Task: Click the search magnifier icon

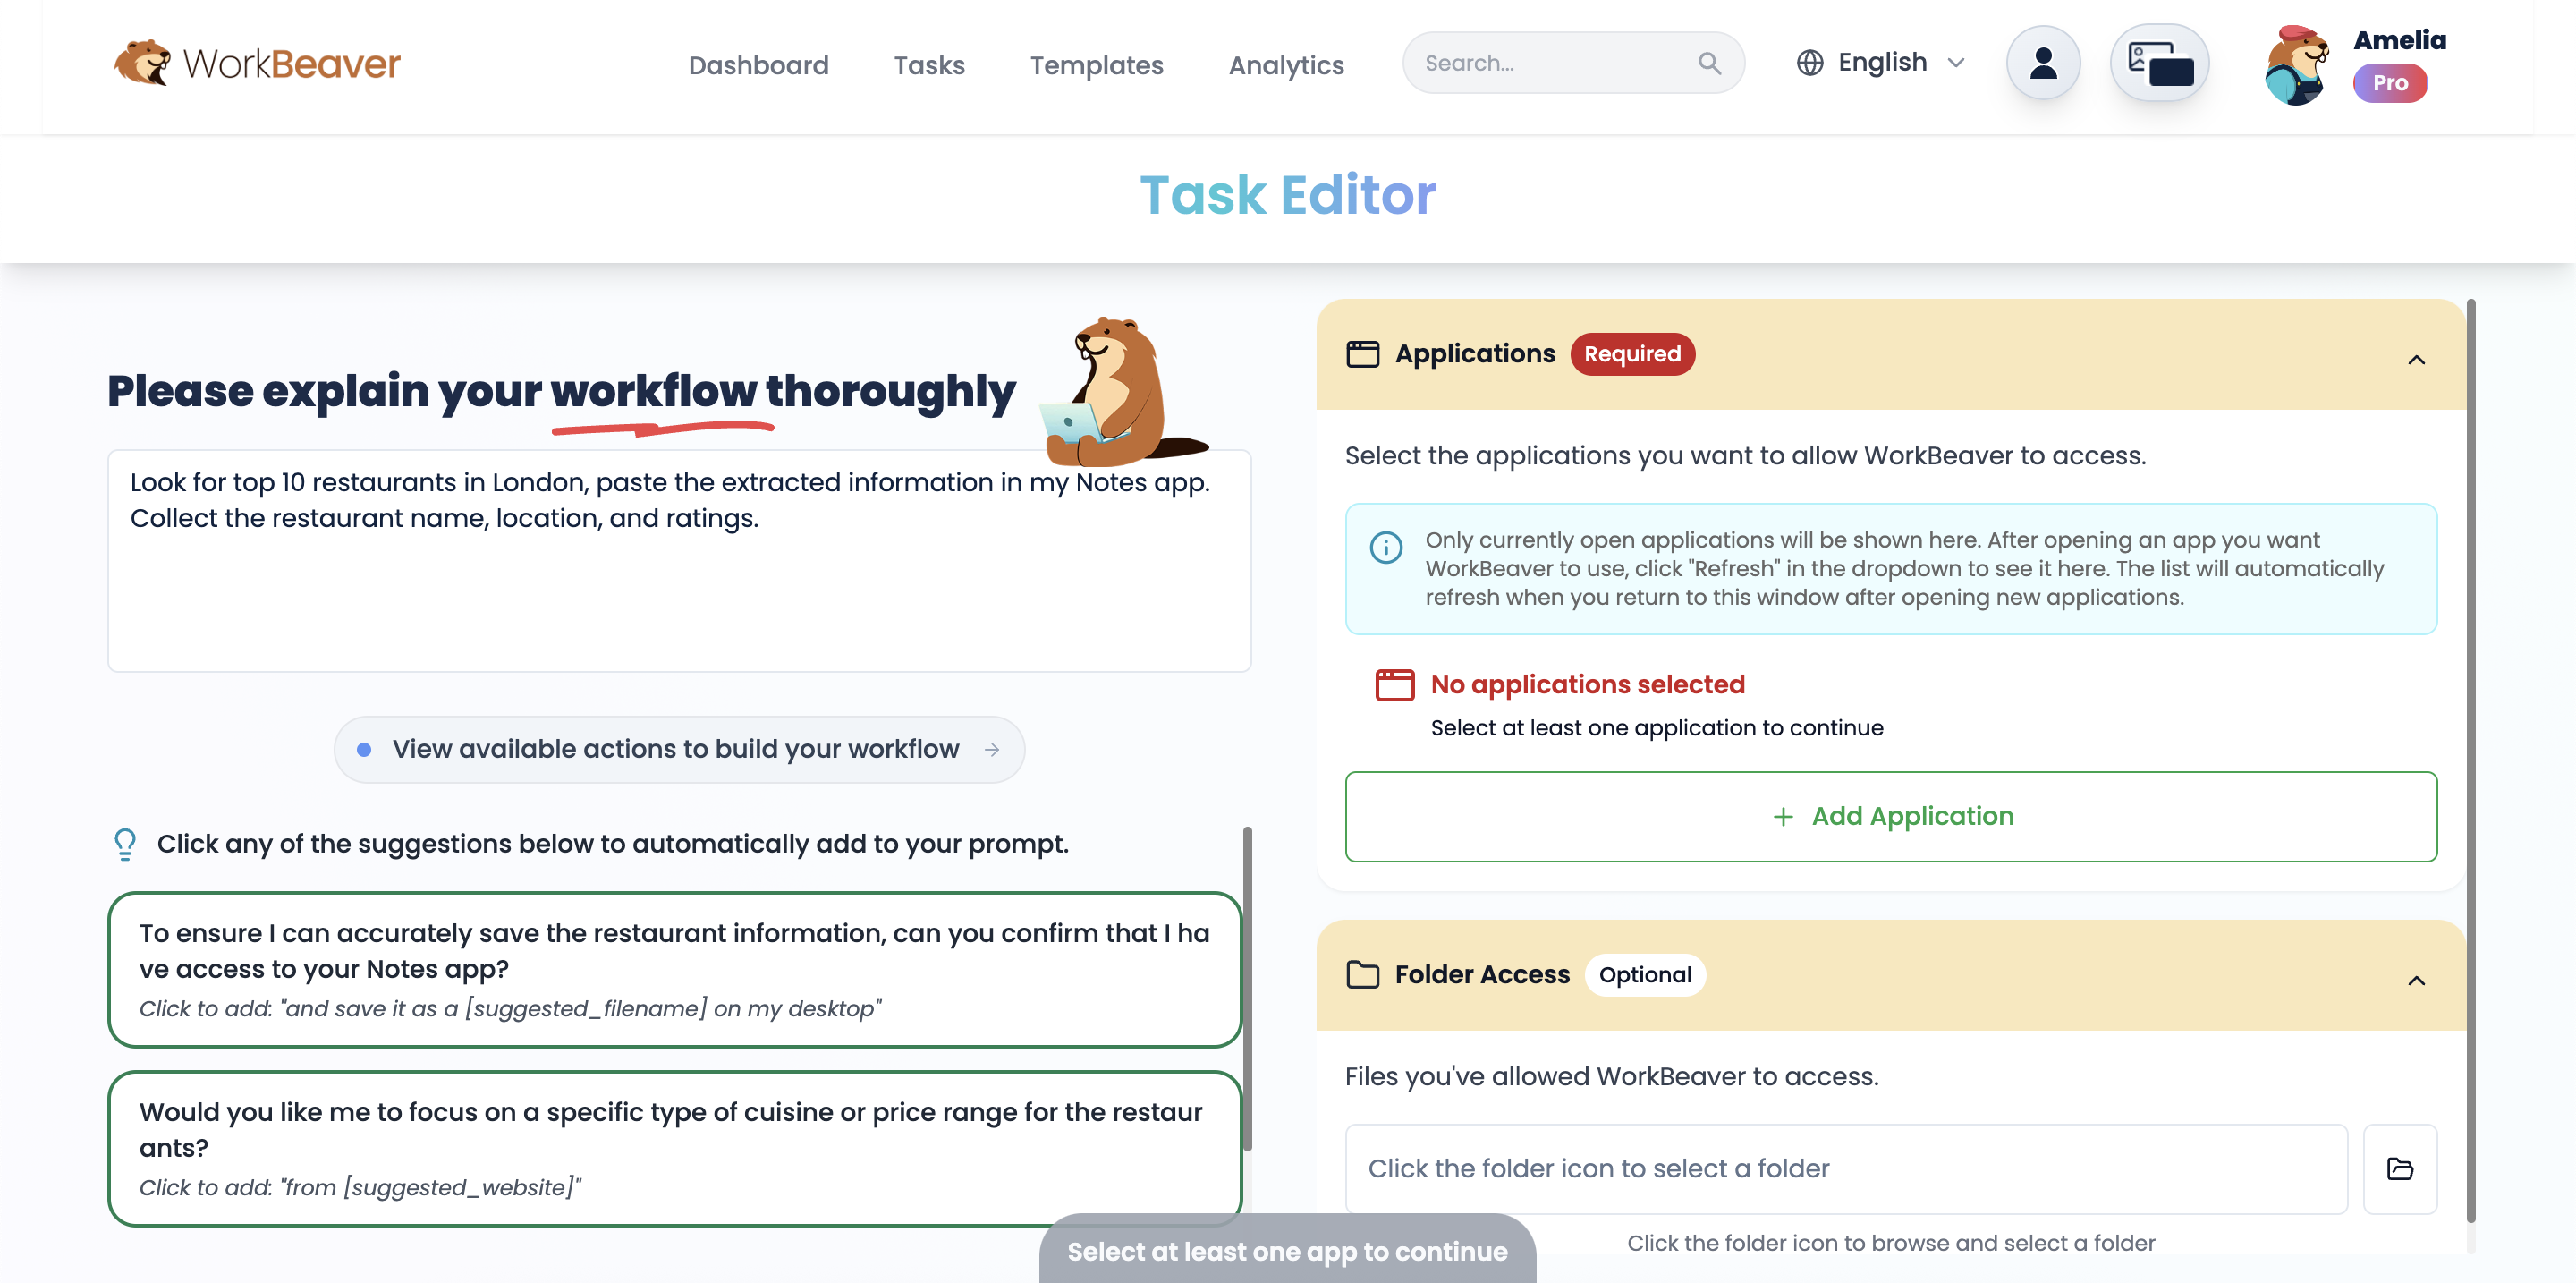Action: 1710,62
